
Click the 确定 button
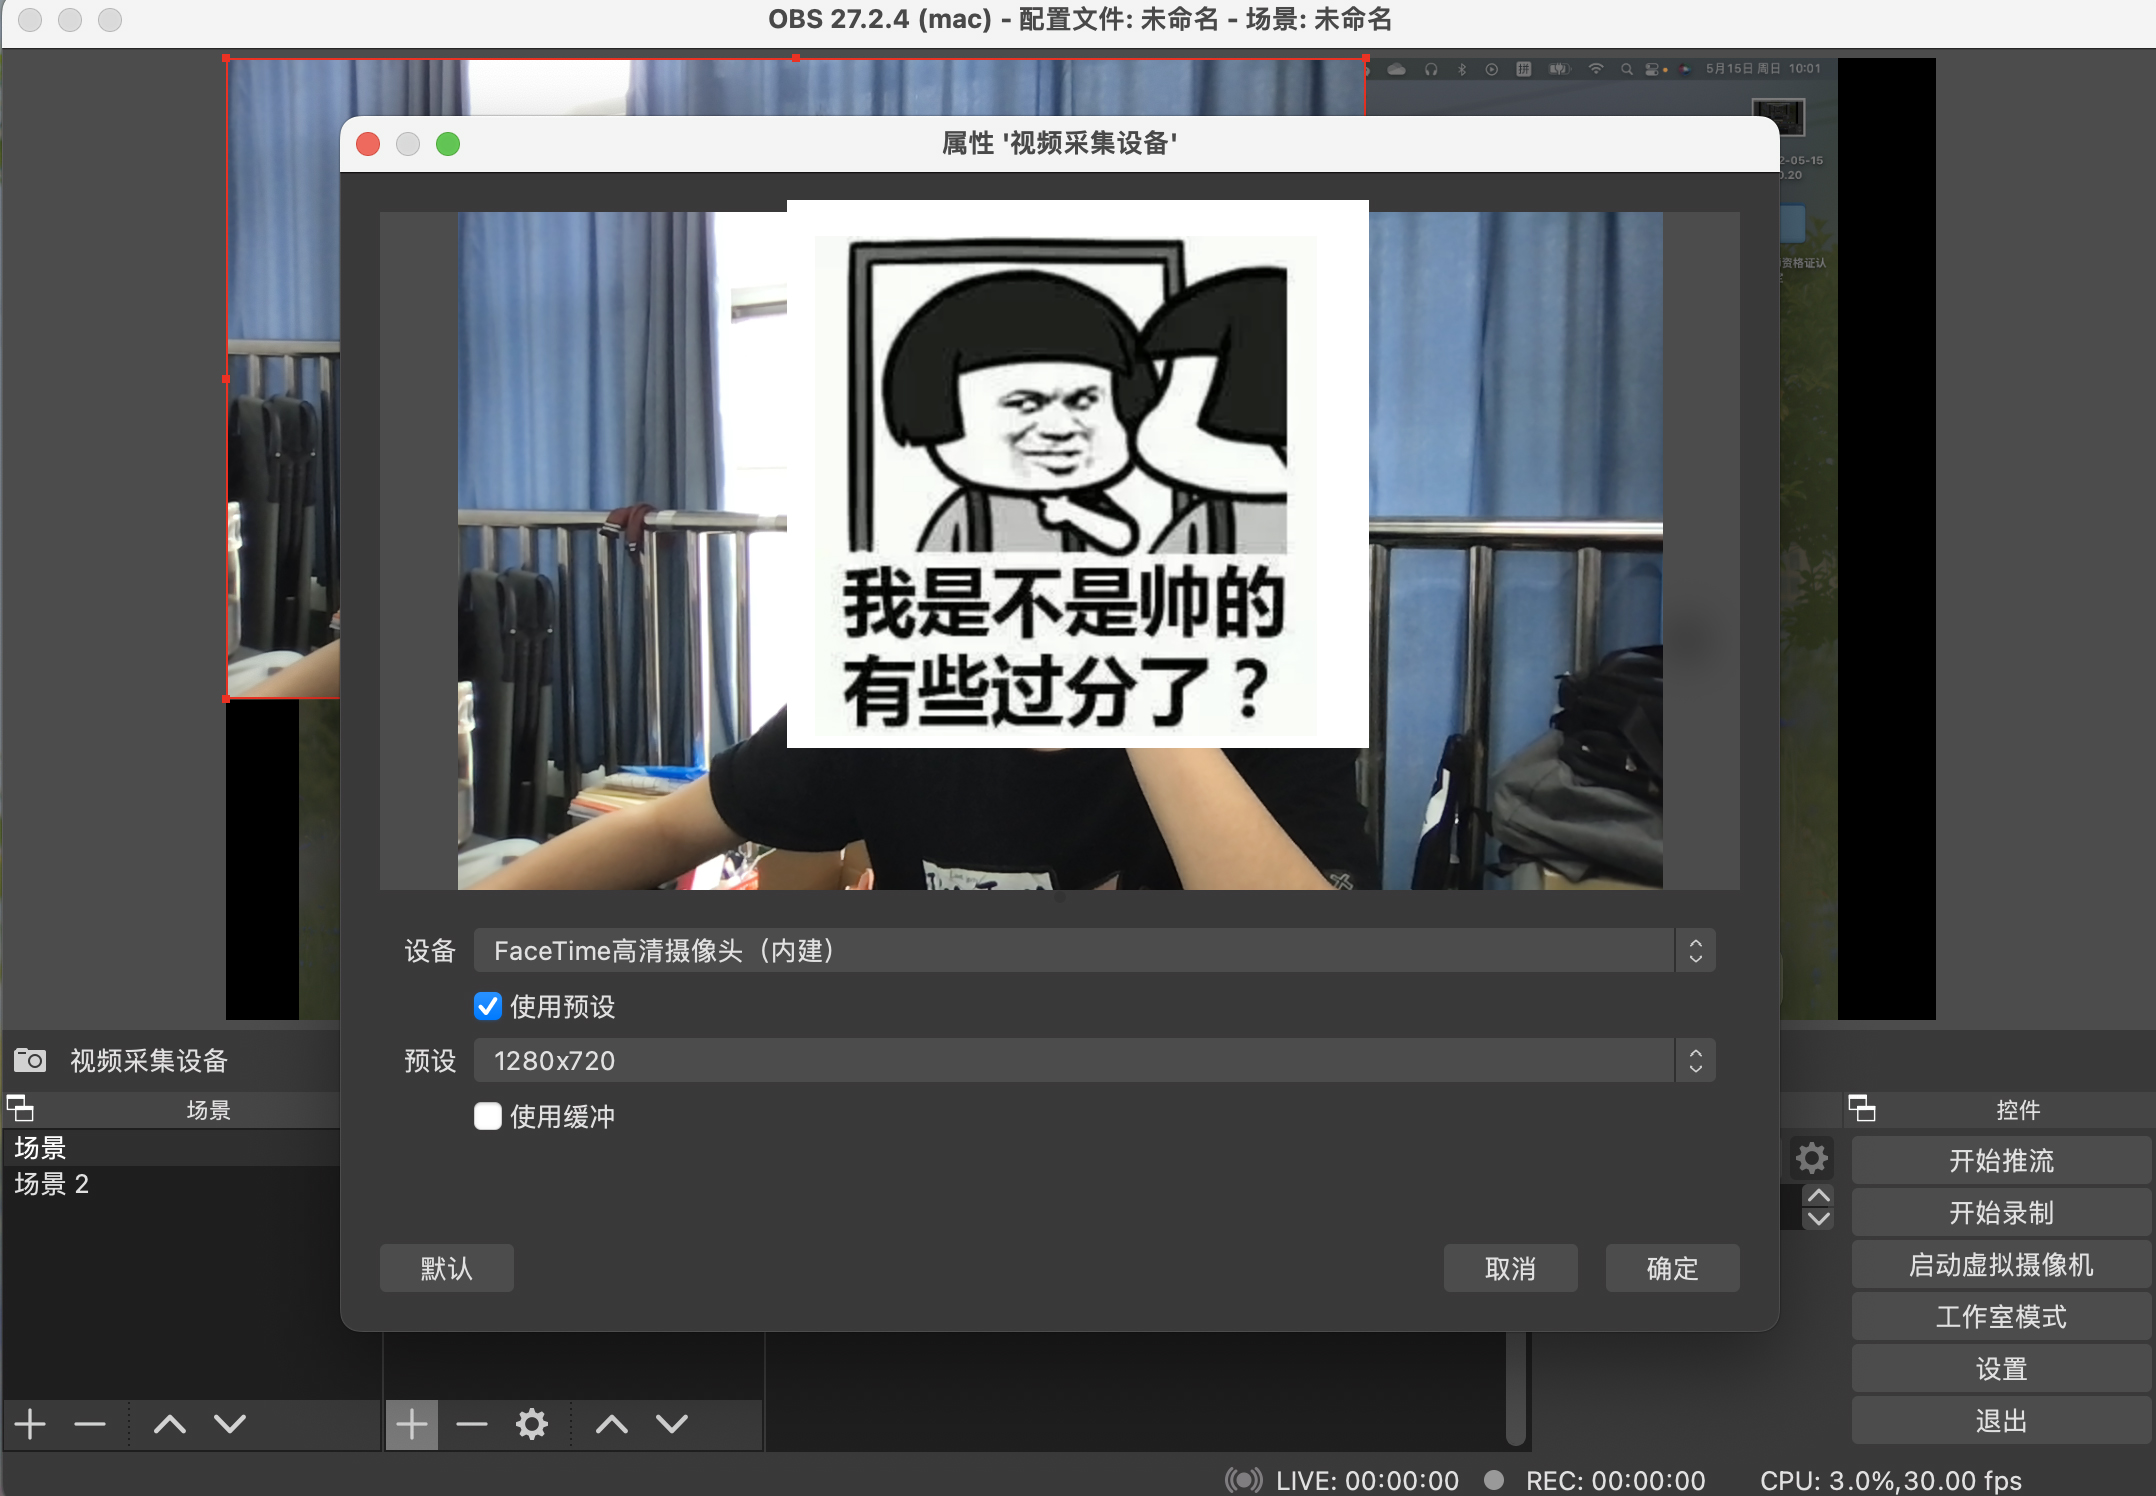tap(1672, 1268)
